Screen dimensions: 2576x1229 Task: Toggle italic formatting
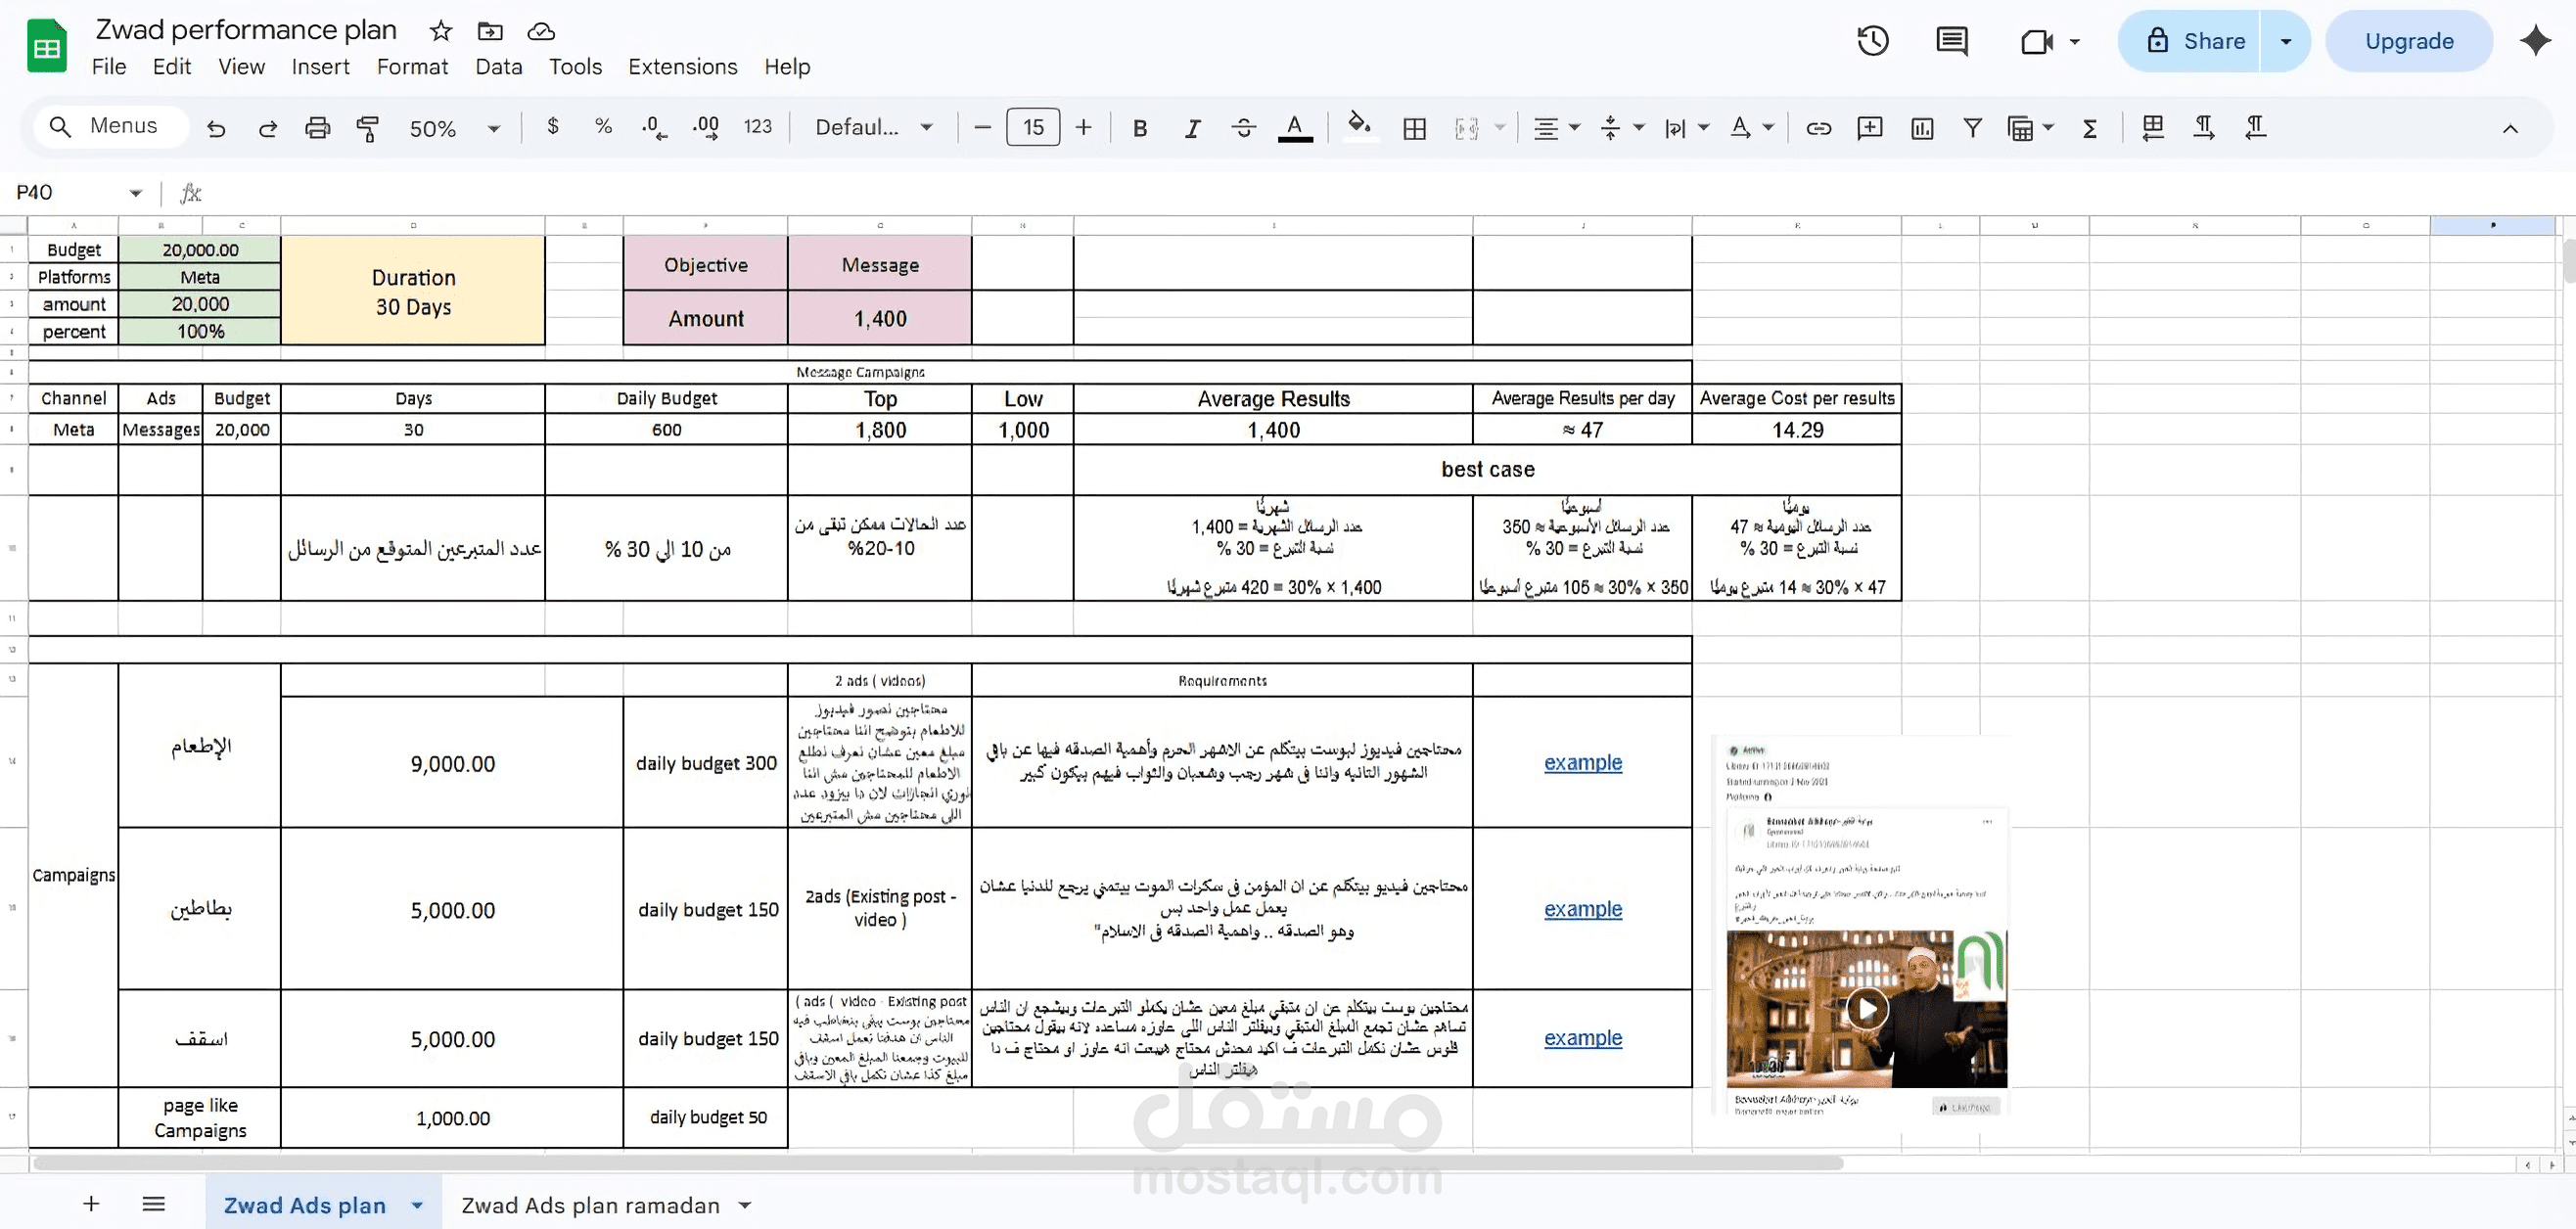(x=1191, y=128)
